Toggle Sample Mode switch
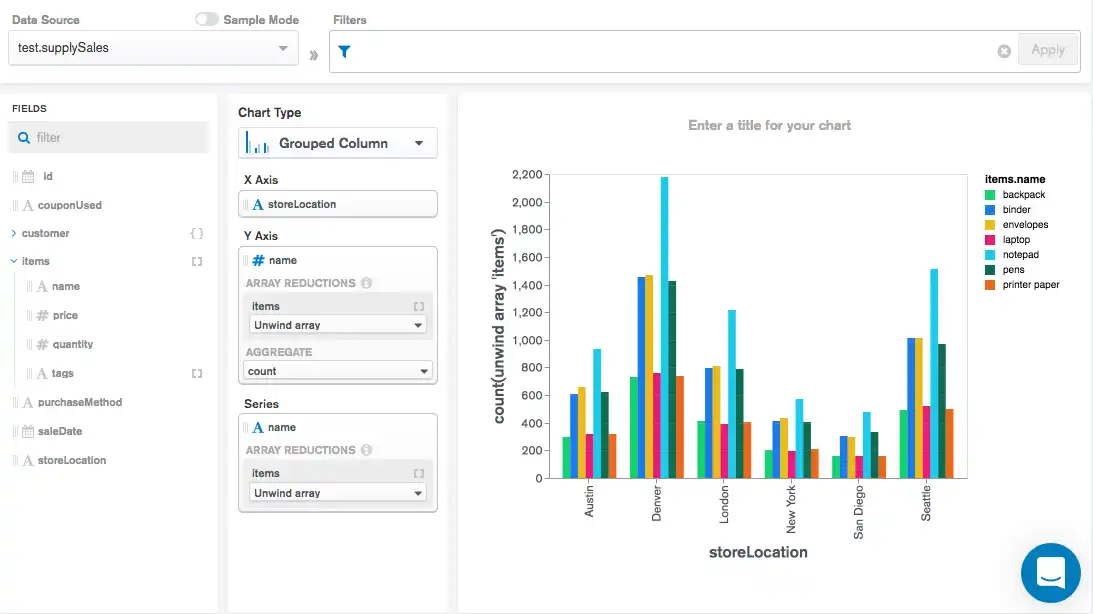 (x=207, y=19)
